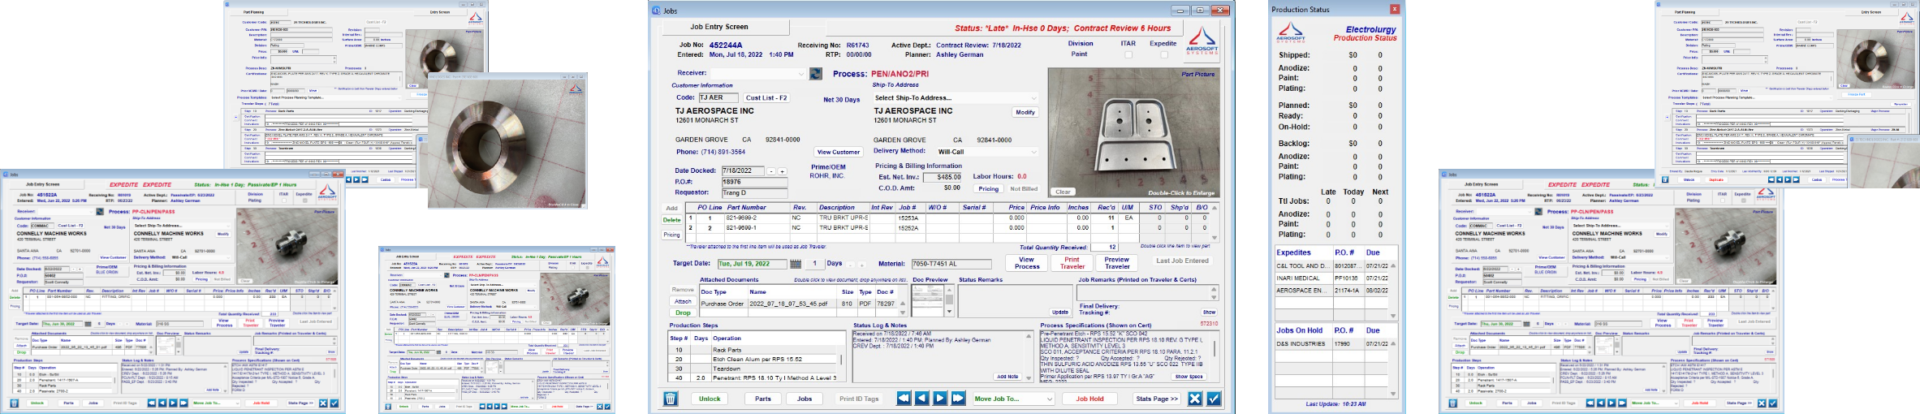Click the Update status remarks button
Screen dimensions: 1920x414
coord(1059,312)
